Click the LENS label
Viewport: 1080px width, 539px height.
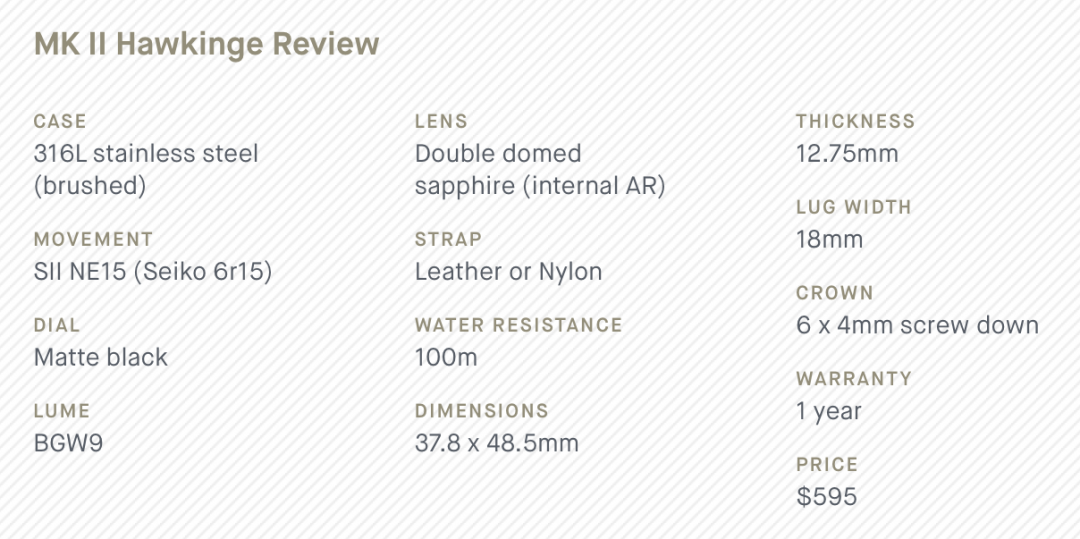coord(441,121)
